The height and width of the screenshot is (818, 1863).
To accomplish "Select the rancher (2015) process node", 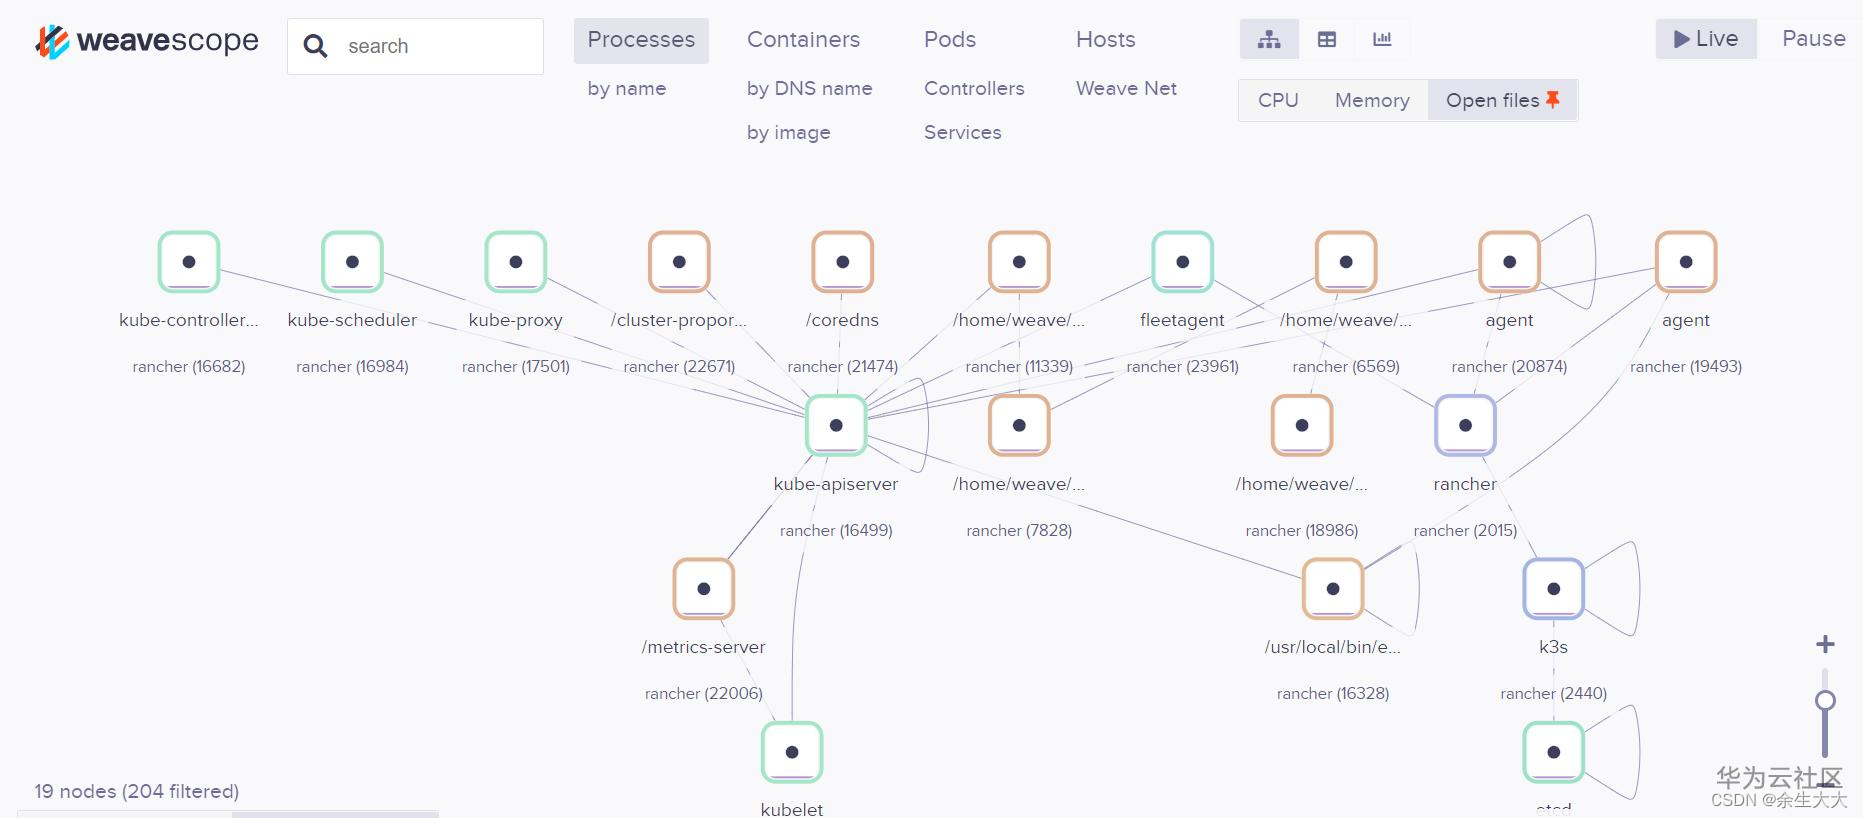I will point(1465,425).
